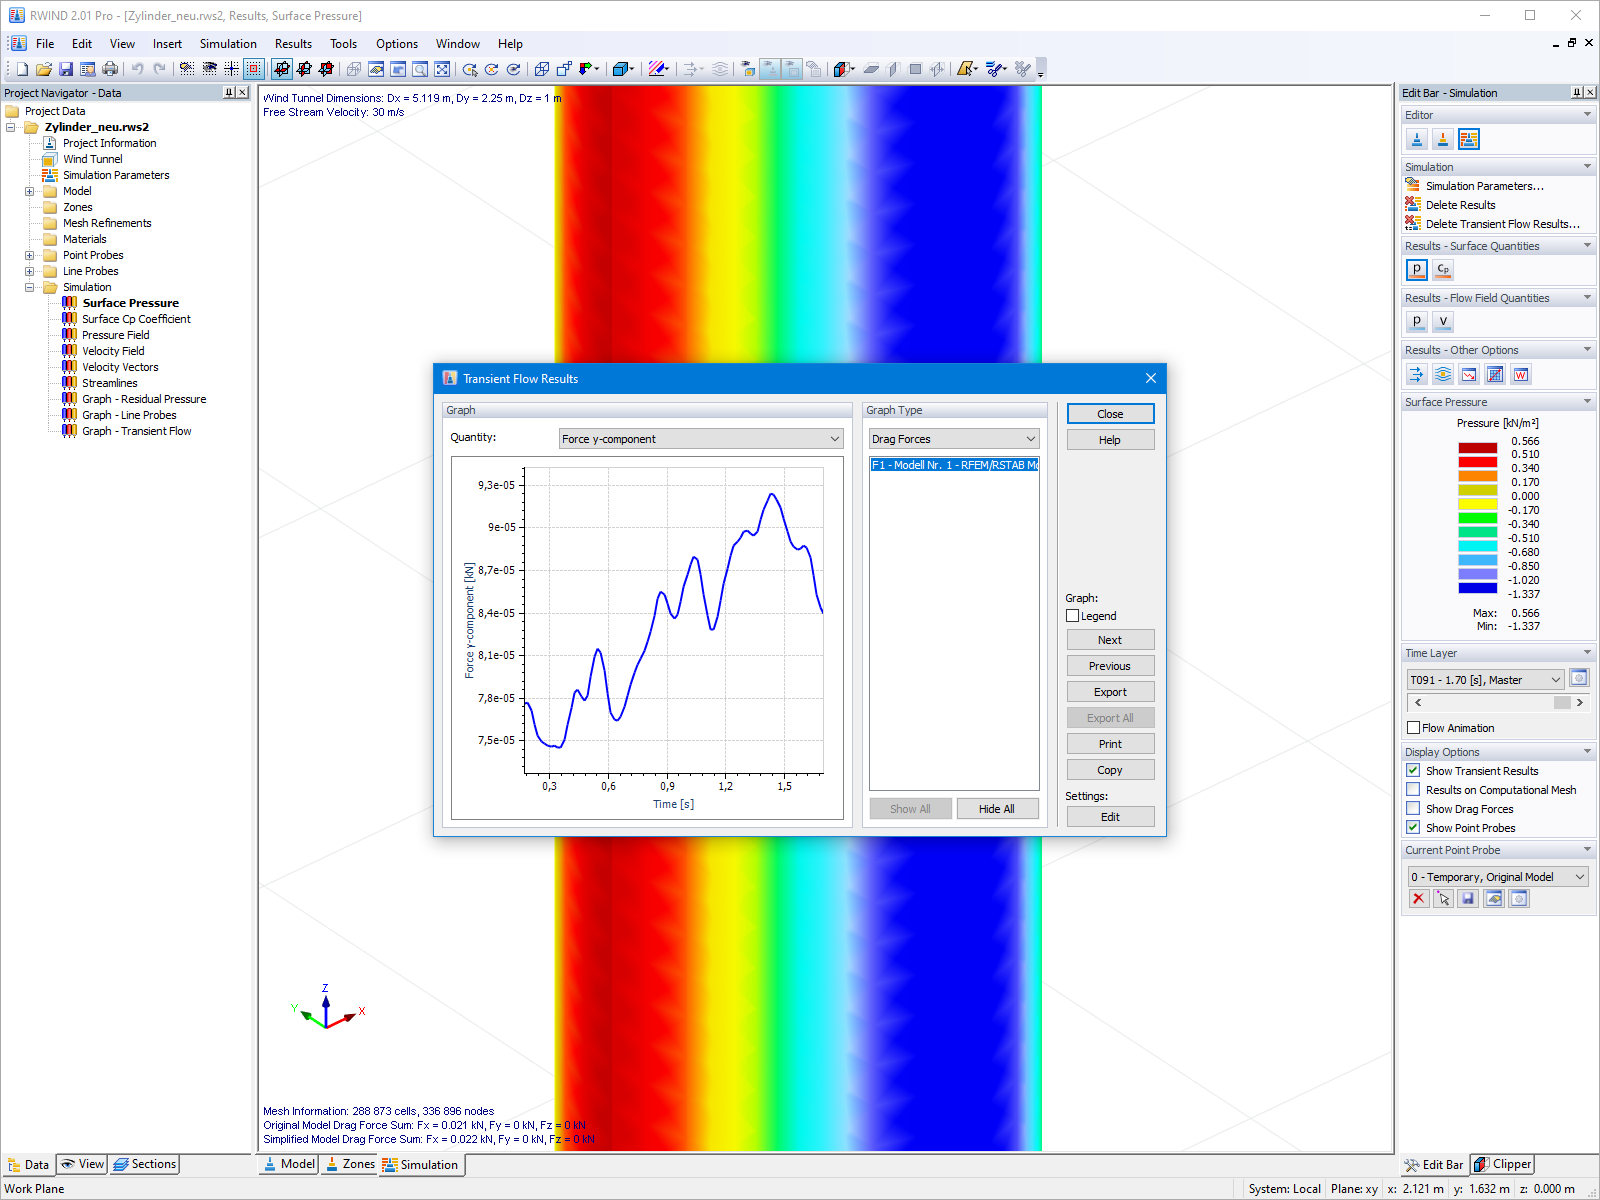1600x1200 pixels.
Task: Collapse the Zylinder_neu.rws2 root node
Action: pos(10,127)
